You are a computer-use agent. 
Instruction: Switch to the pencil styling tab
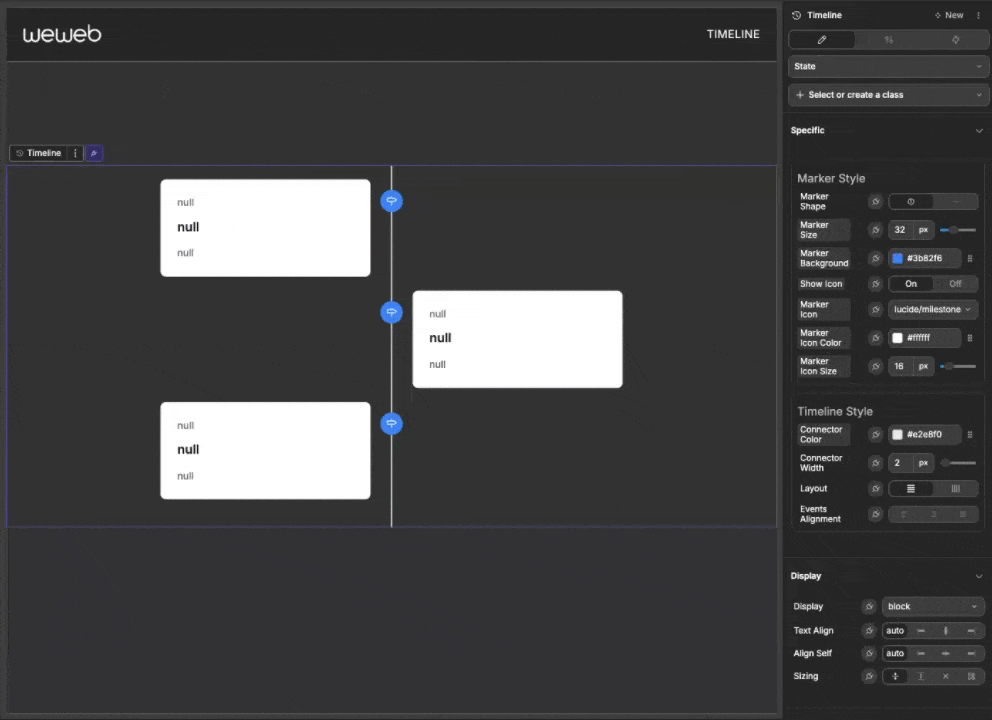[x=821, y=39]
